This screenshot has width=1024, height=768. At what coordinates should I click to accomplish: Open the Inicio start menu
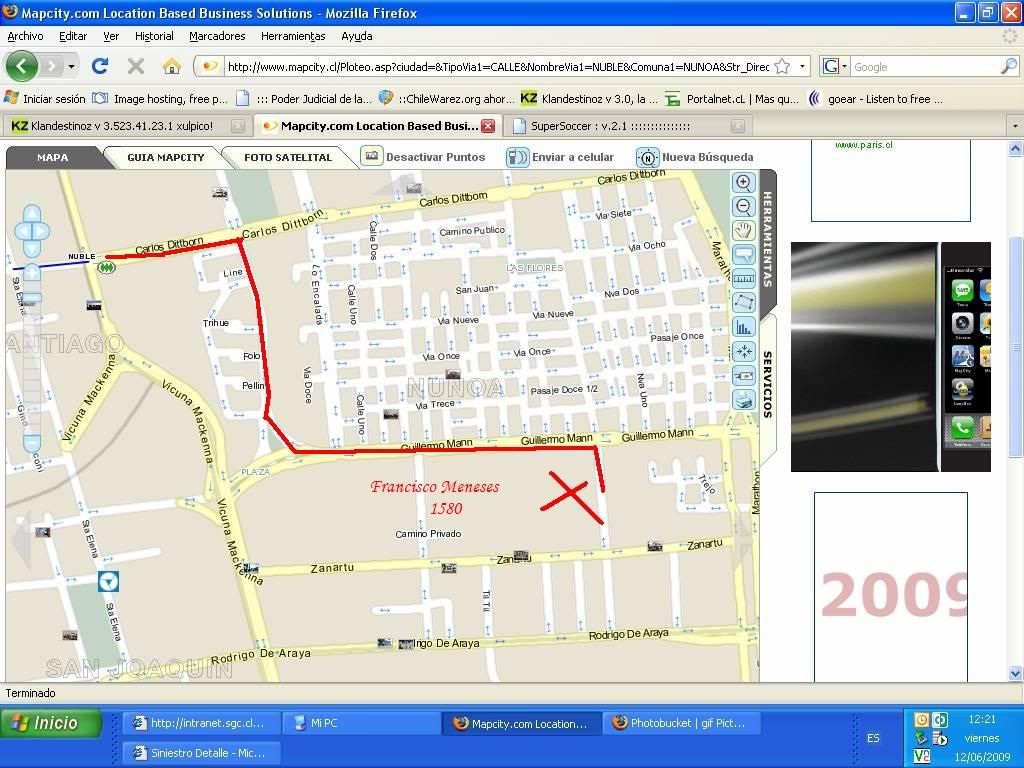point(51,723)
